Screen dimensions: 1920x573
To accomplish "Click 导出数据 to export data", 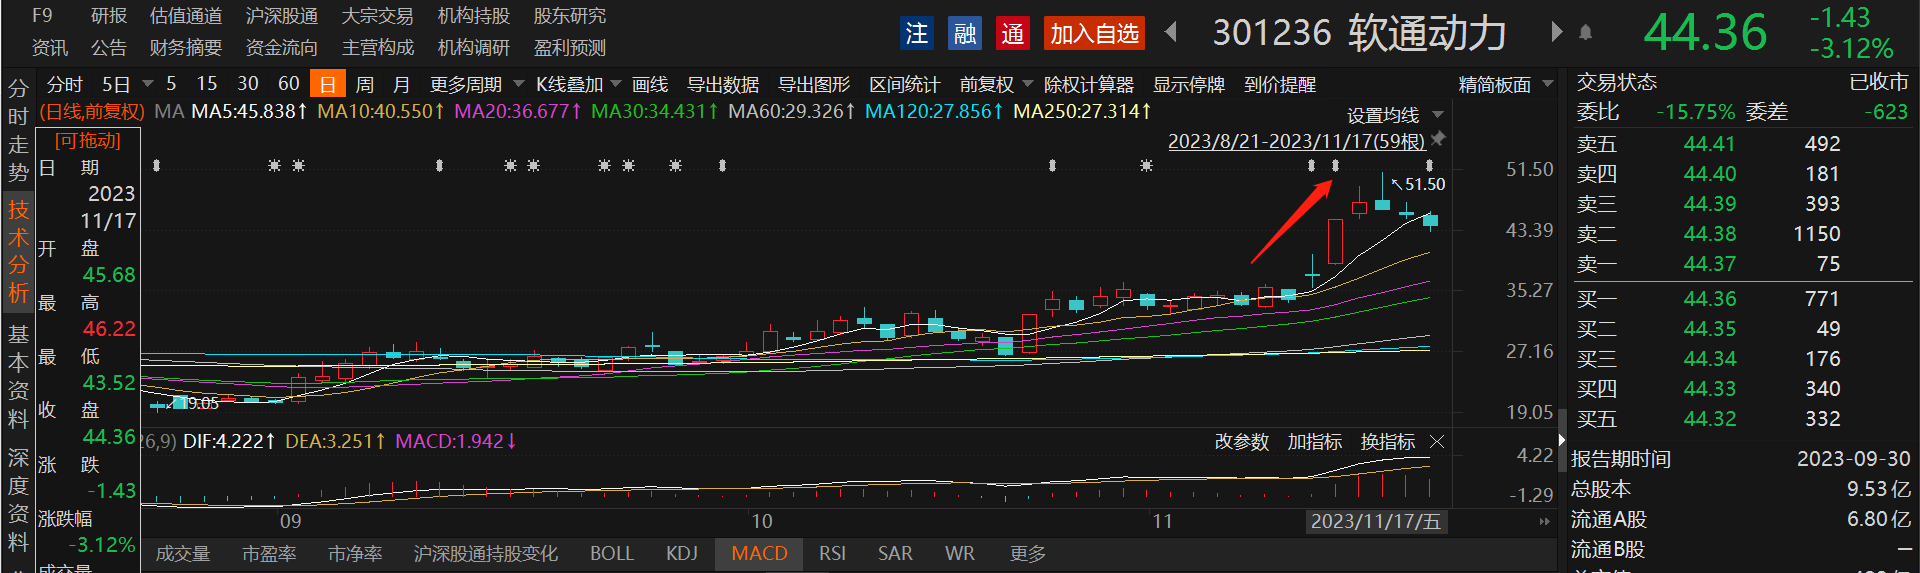I will point(723,84).
